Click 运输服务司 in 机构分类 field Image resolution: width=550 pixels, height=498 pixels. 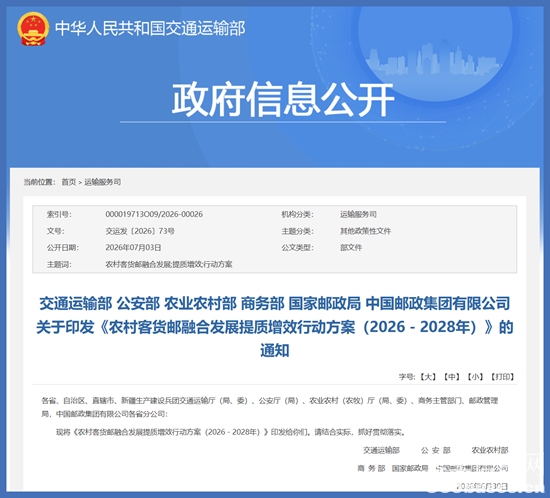point(358,214)
